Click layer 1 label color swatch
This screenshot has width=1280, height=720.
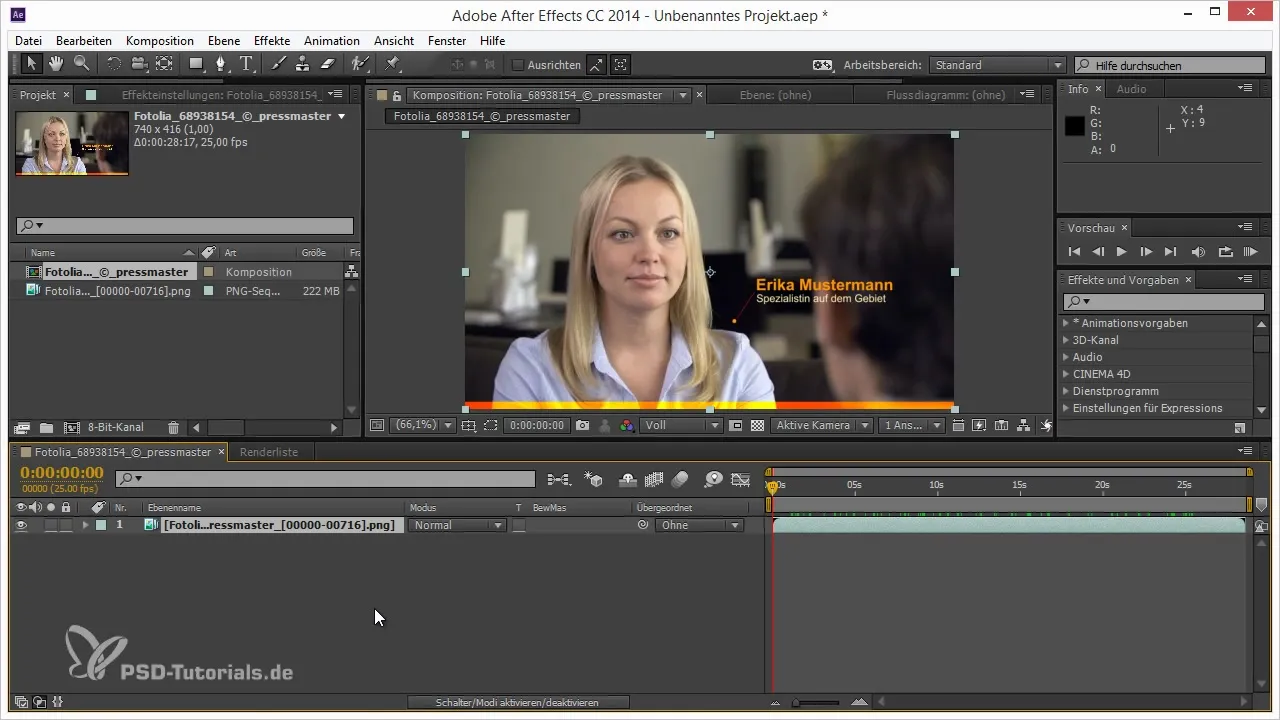[x=101, y=525]
